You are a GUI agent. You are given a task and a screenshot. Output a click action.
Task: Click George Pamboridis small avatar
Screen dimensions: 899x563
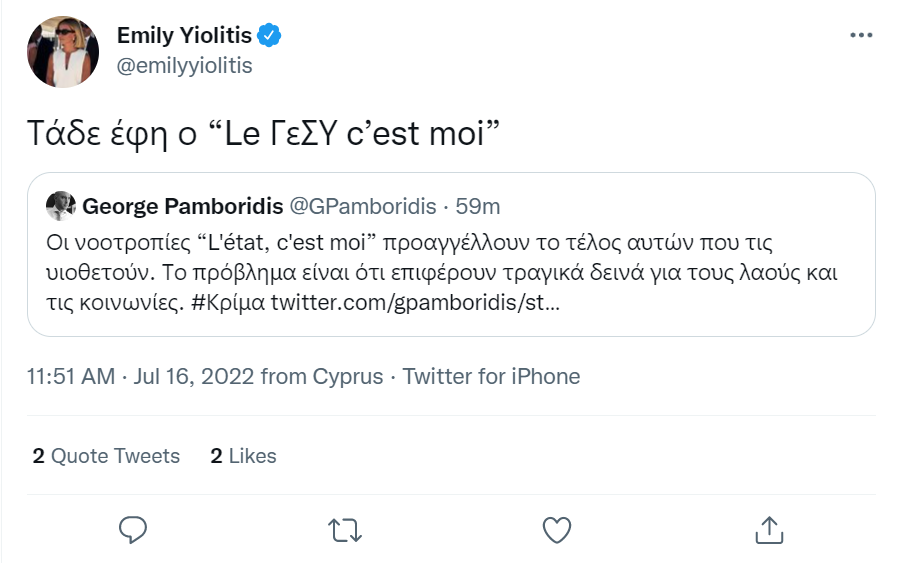pos(61,206)
